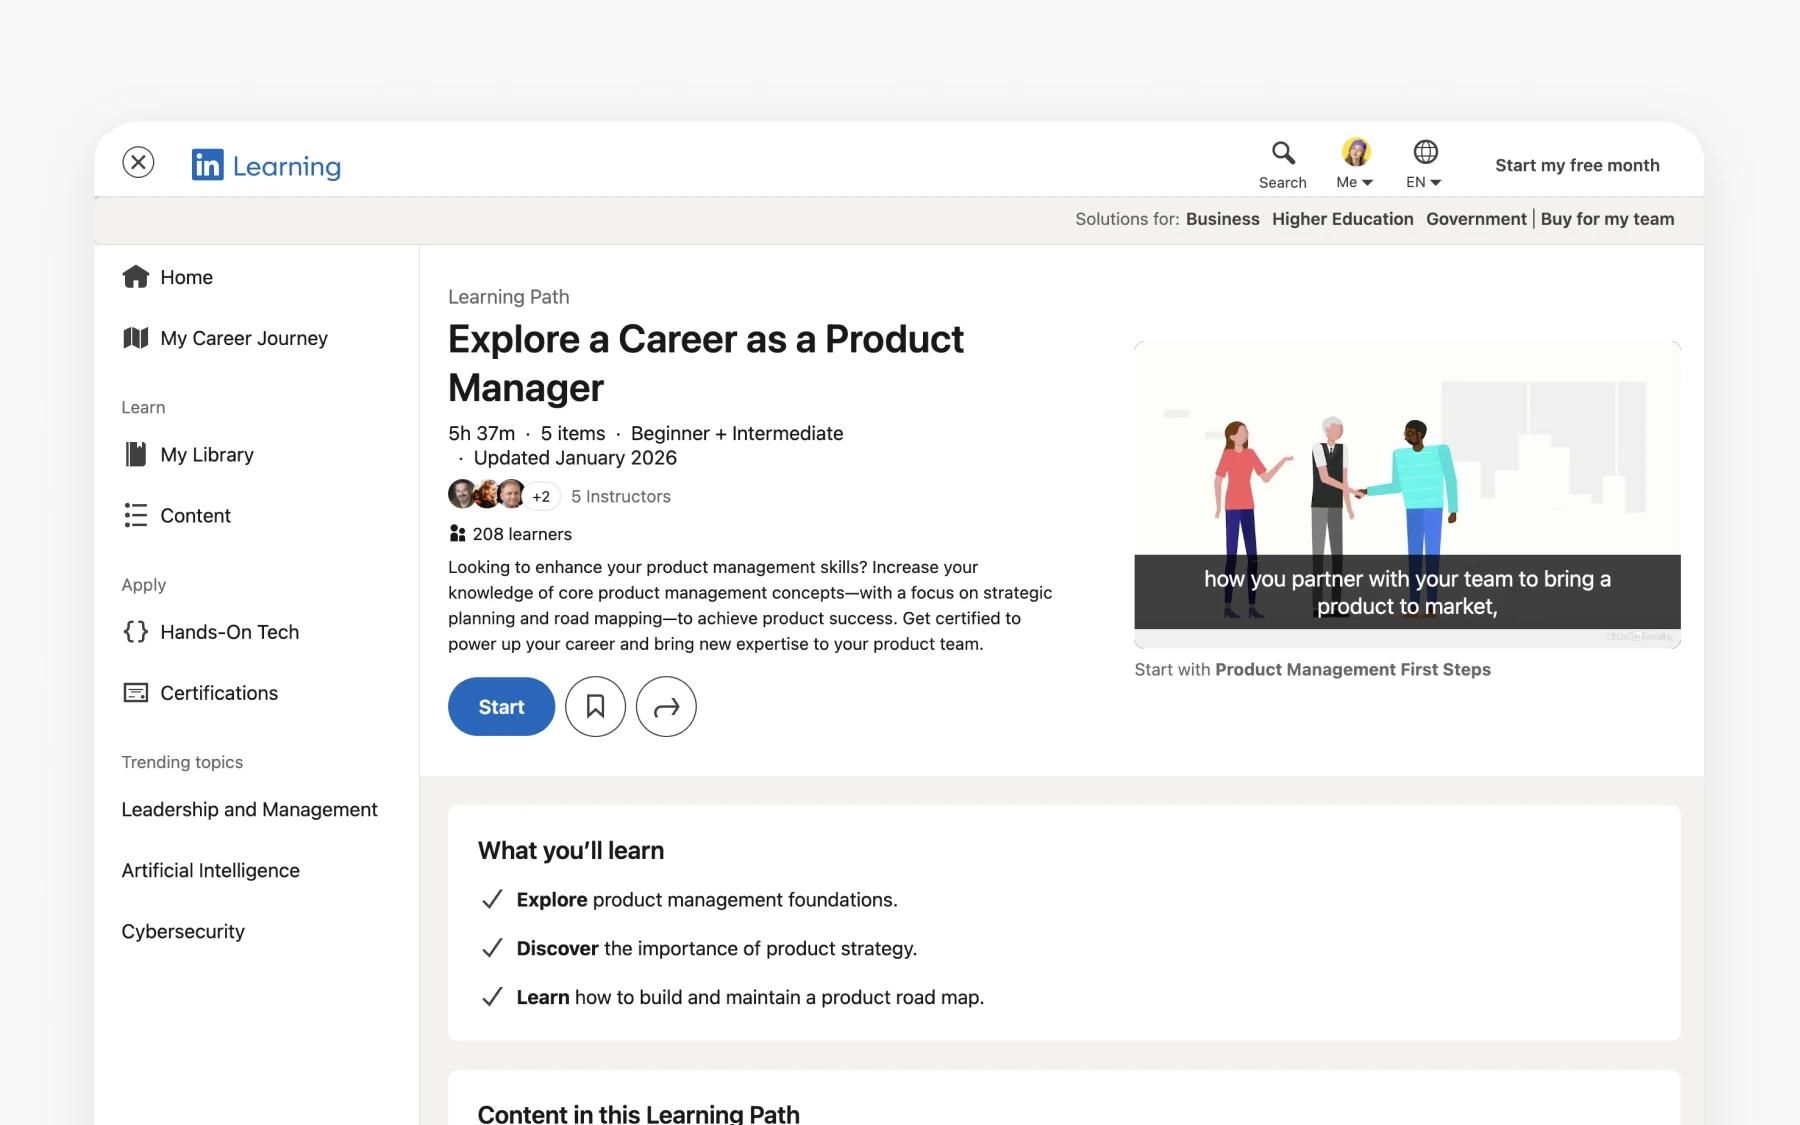Select Cybersecurity trending topic
The image size is (1800, 1125).
183,931
